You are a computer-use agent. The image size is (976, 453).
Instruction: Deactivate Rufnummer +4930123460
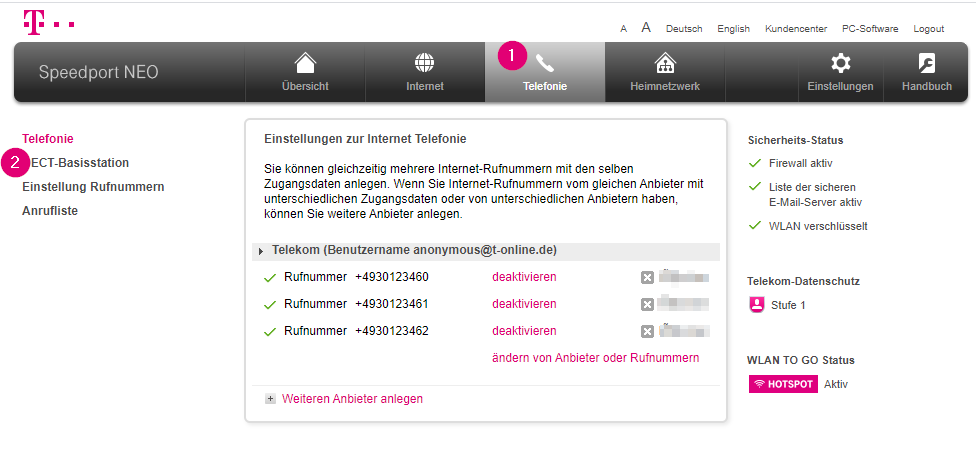[x=524, y=277]
